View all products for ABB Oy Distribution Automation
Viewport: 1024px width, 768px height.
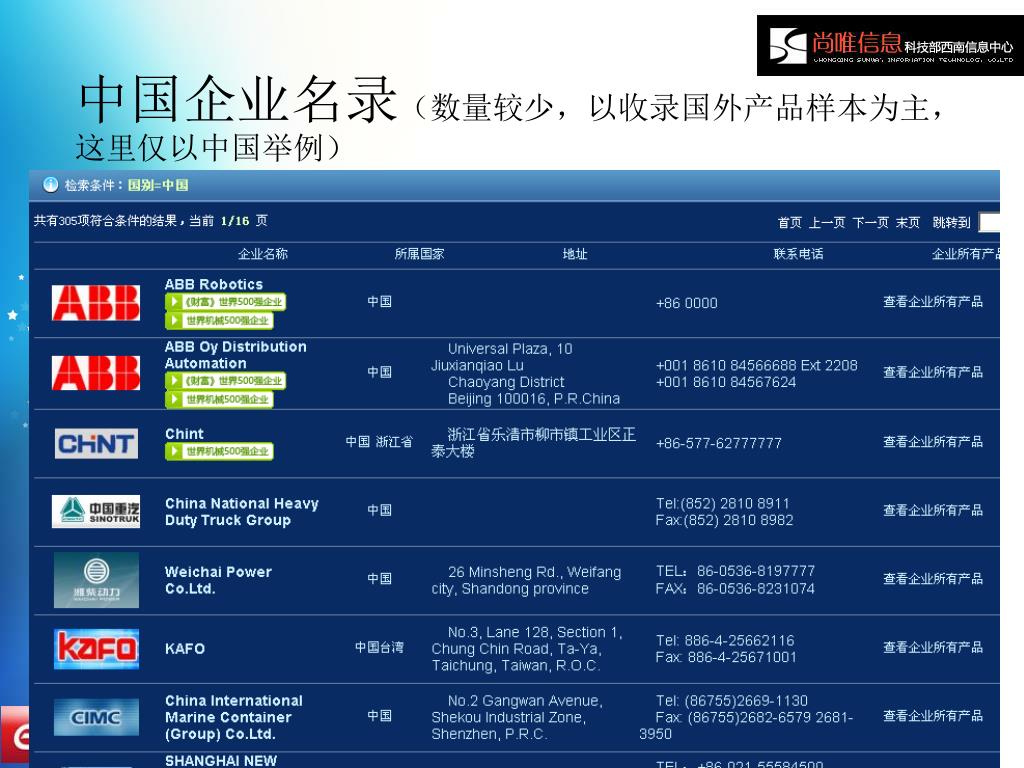(x=933, y=372)
